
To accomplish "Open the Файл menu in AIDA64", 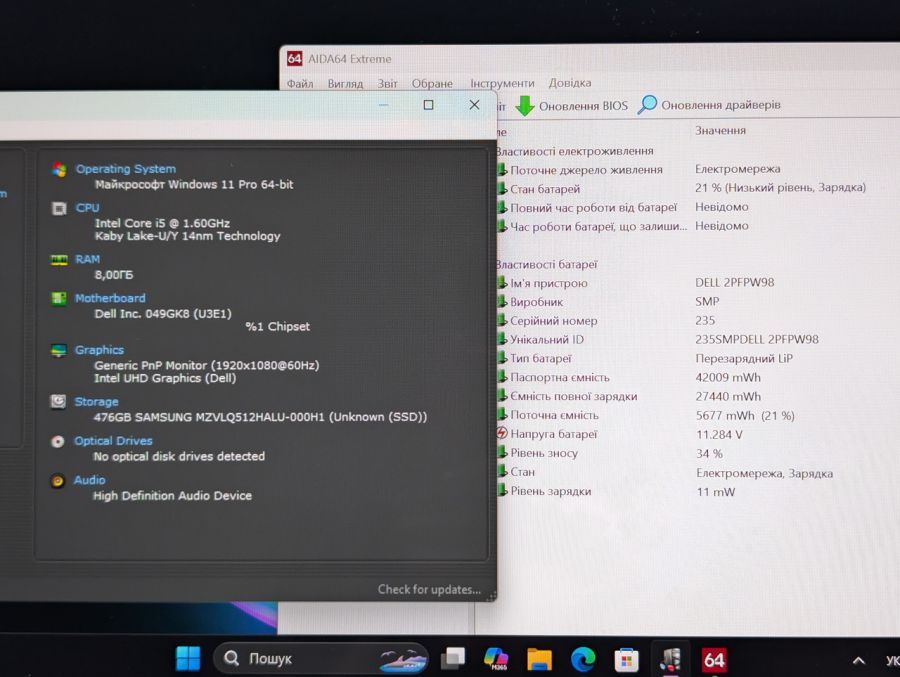I will [300, 84].
